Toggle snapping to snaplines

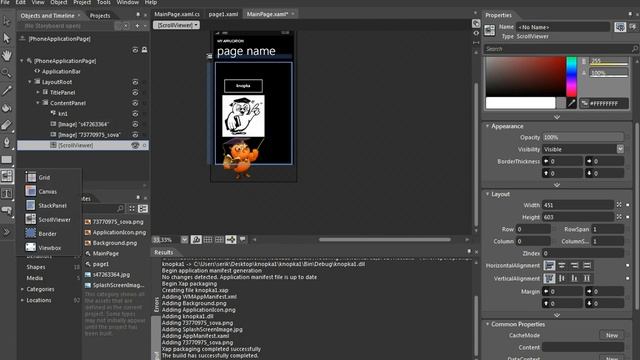click(x=231, y=240)
